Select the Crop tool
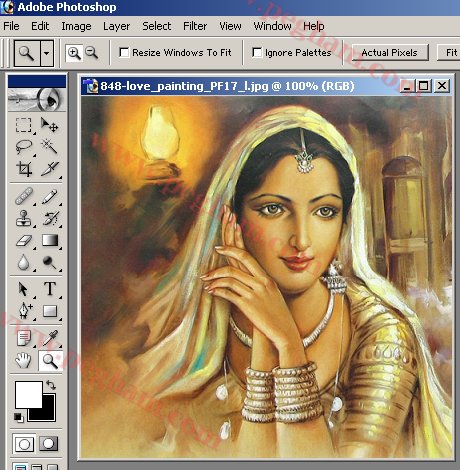Image resolution: width=460 pixels, height=470 pixels. [x=24, y=168]
